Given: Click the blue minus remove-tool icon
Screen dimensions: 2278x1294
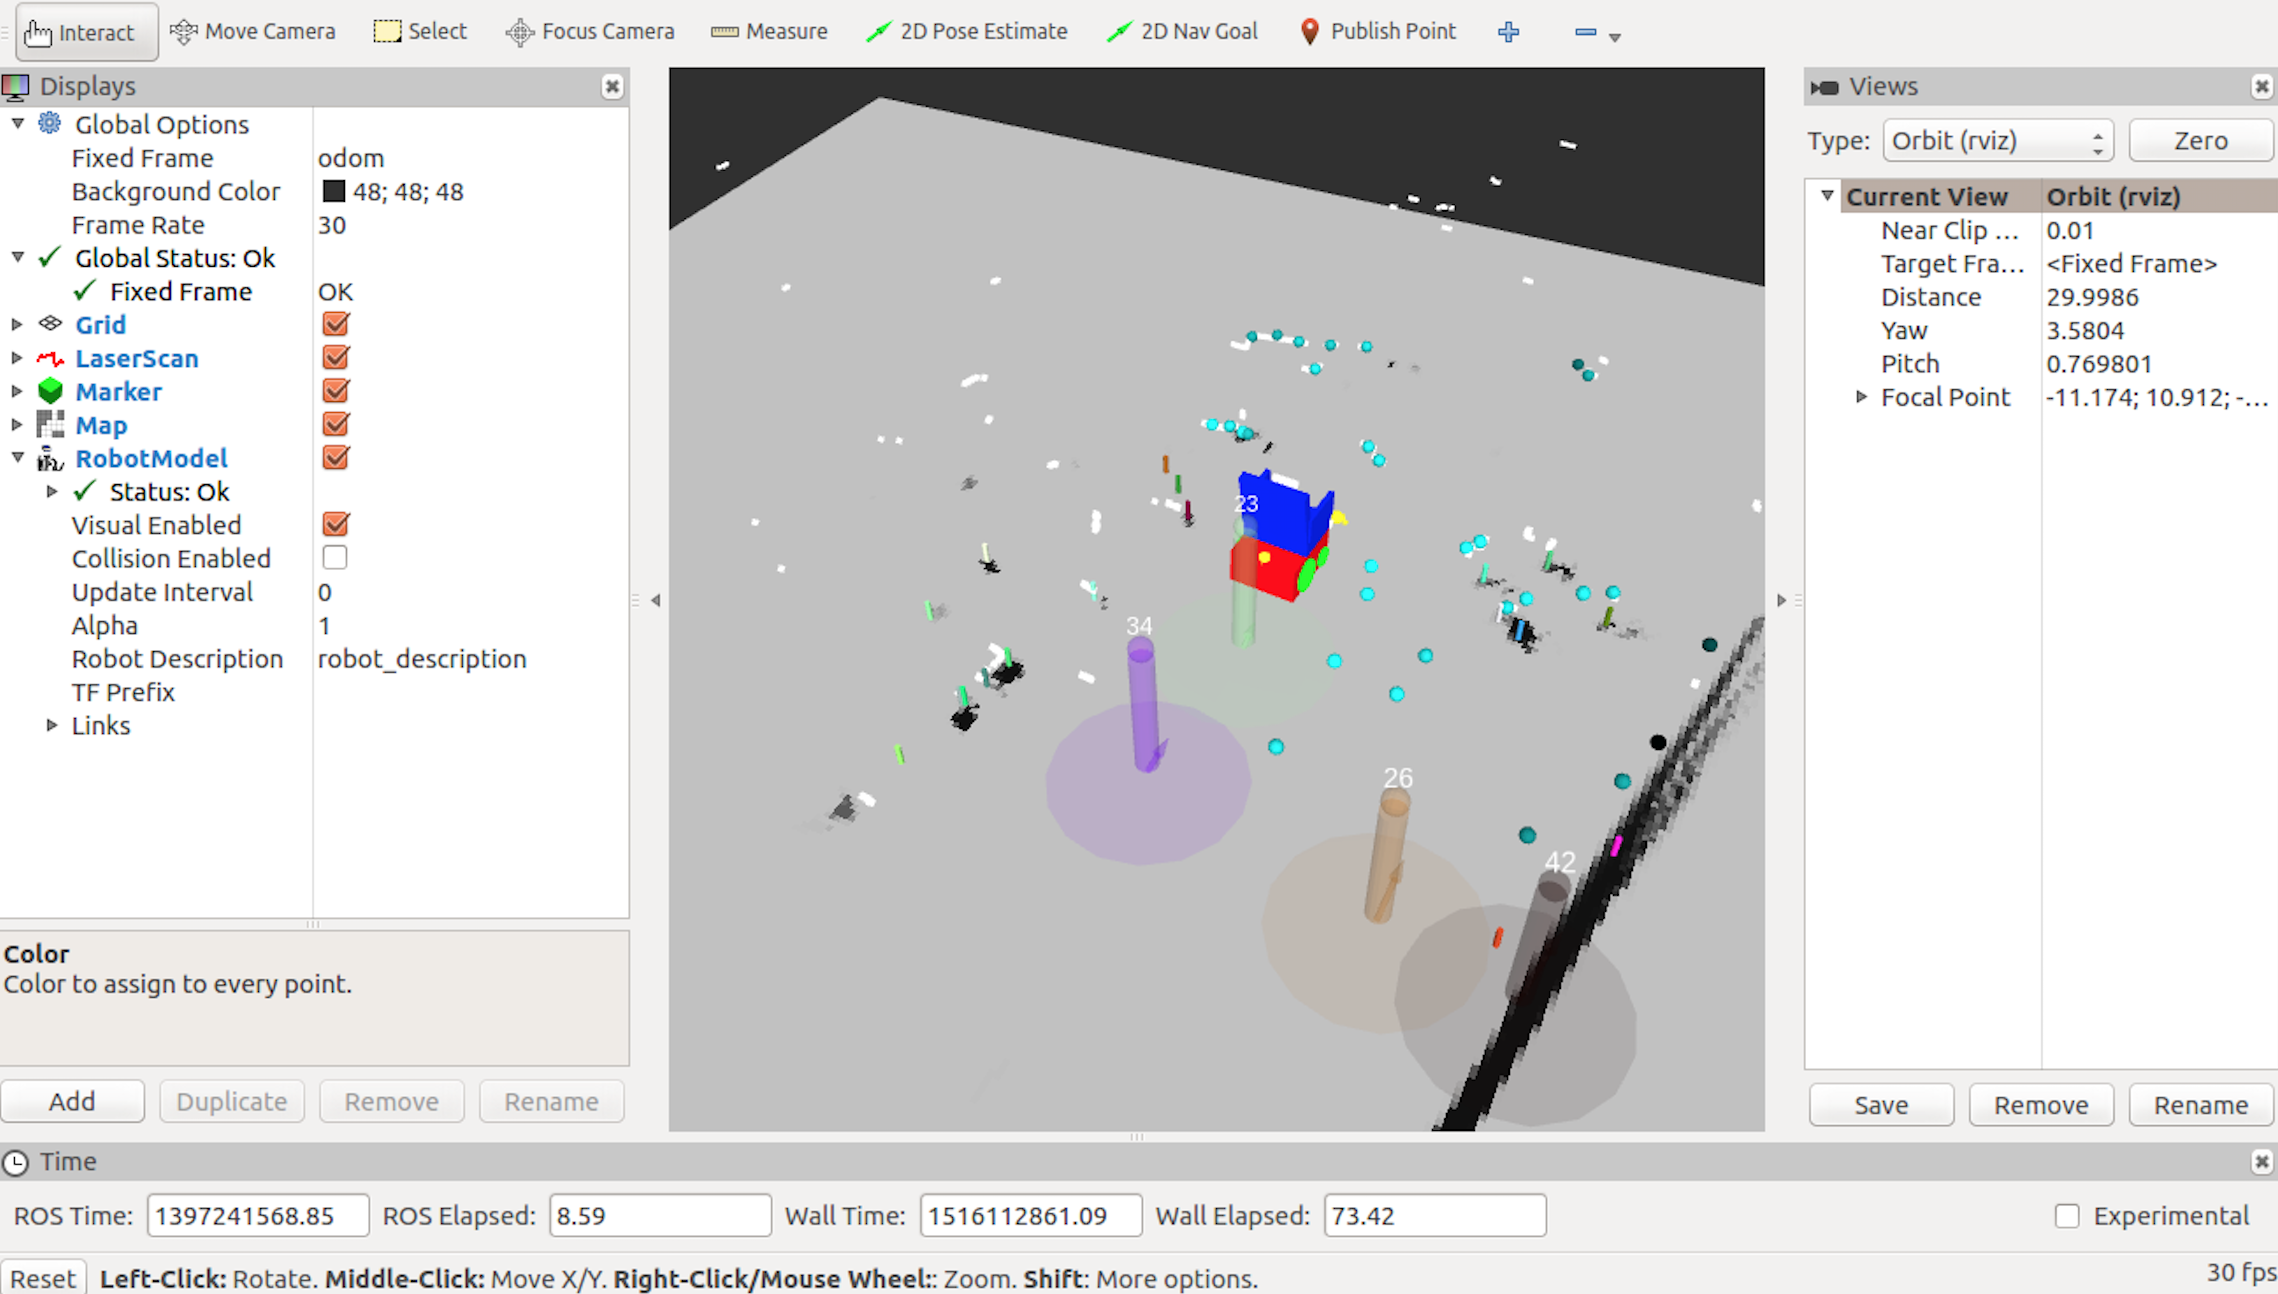Looking at the screenshot, I should [1585, 32].
